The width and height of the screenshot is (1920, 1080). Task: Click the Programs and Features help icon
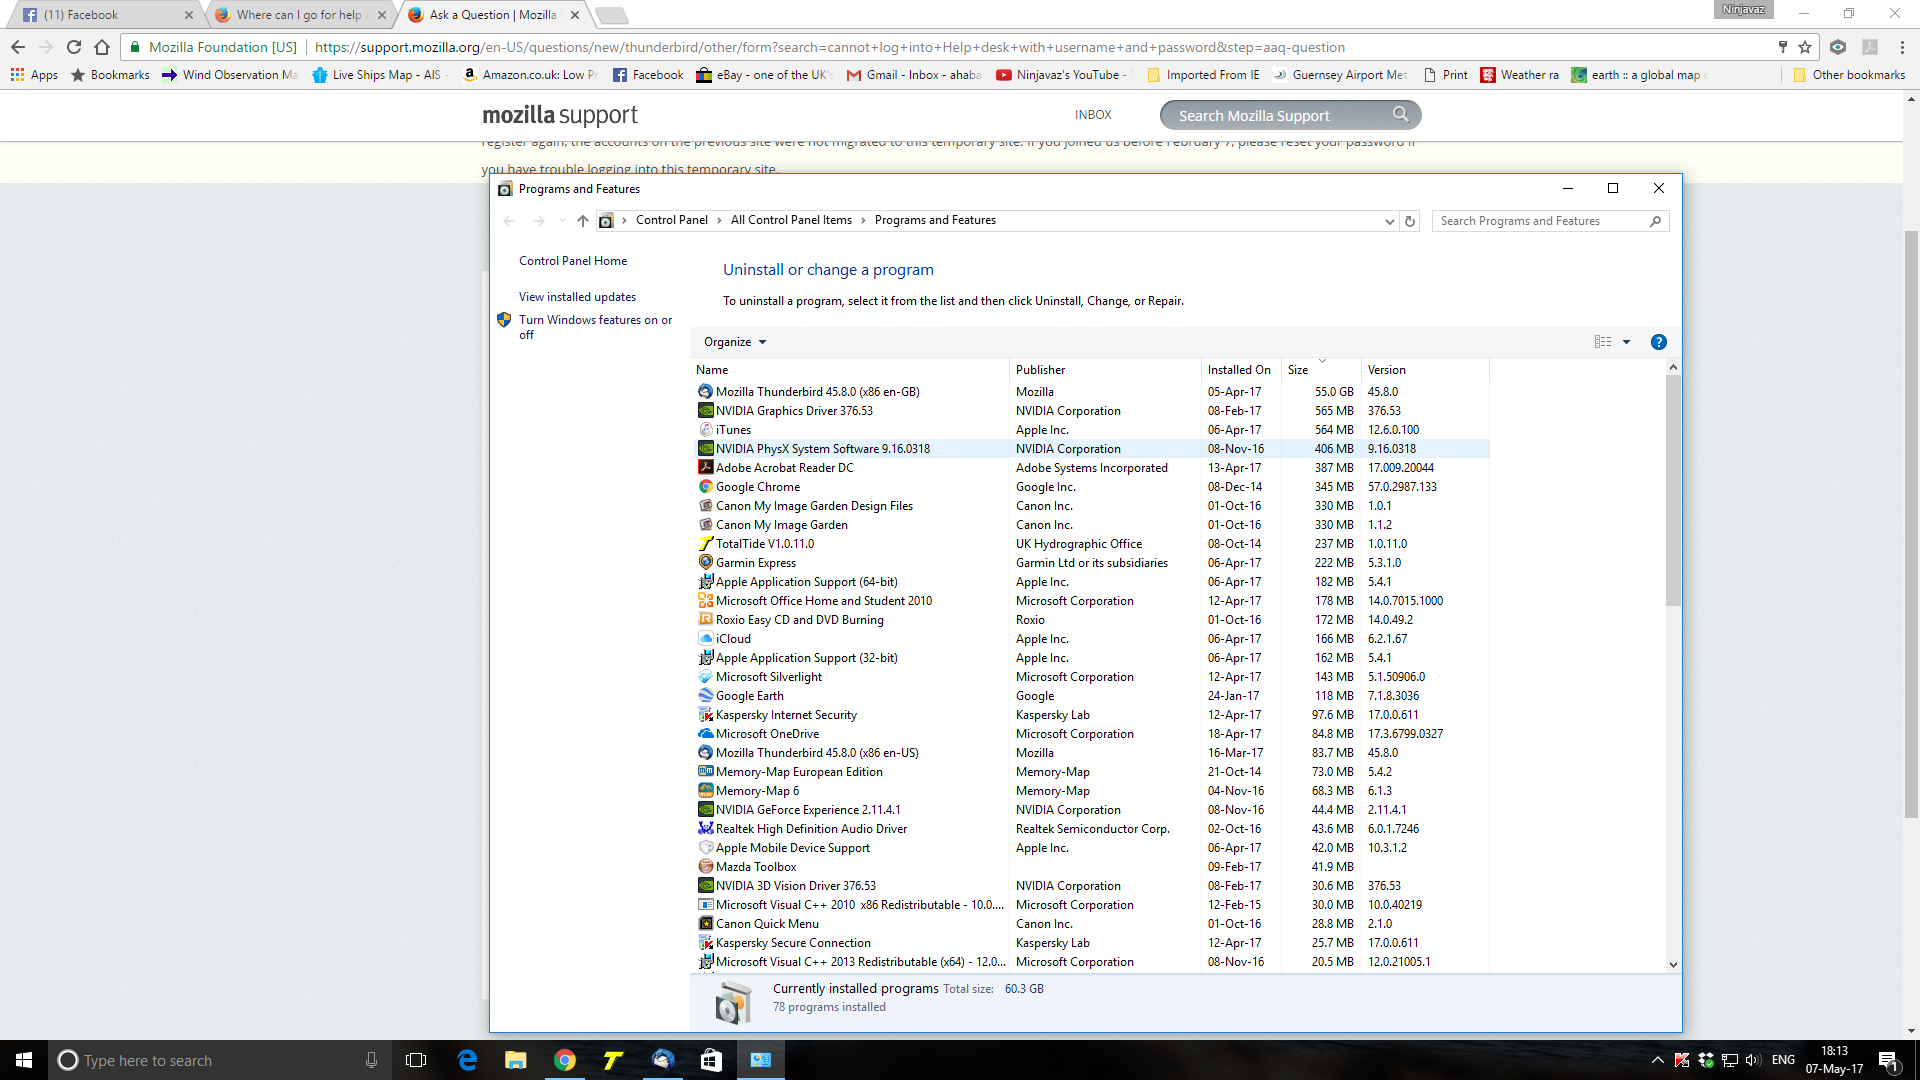pos(1658,342)
